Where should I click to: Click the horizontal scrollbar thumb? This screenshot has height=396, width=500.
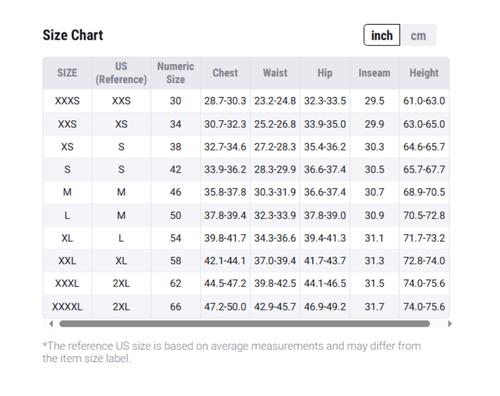pyautogui.click(x=244, y=324)
